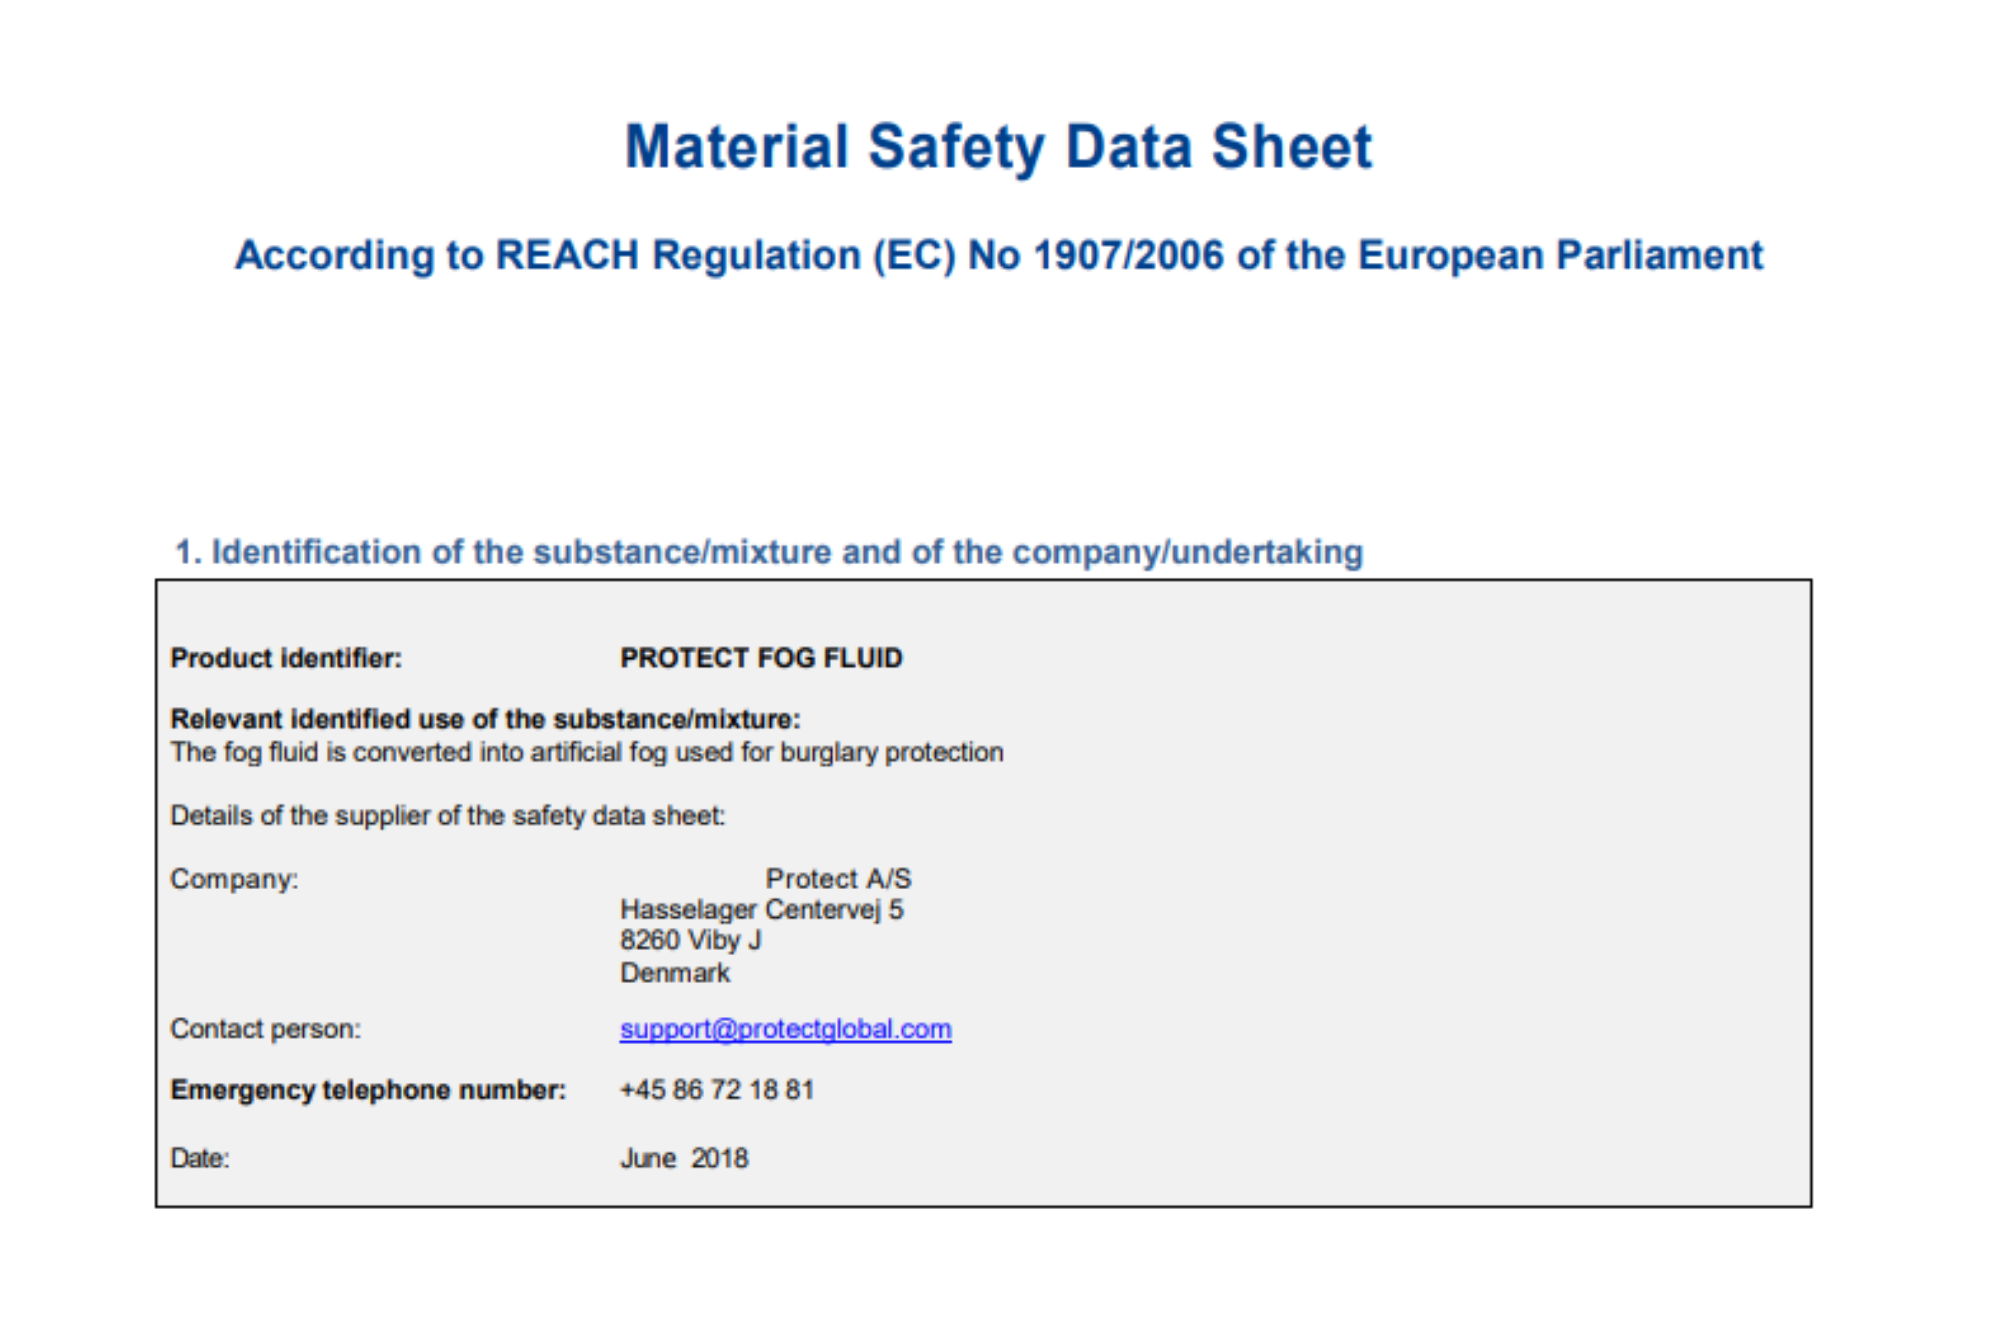Click the 1907/2006 regulation number in subtitle
Screen dimensions: 2000x1323
[1128, 256]
